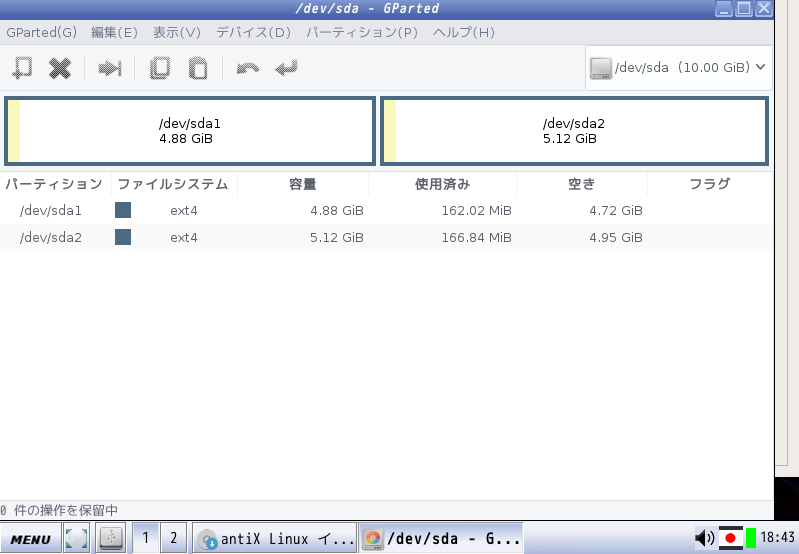
Task: Click the 容量 column header
Action: pyautogui.click(x=303, y=184)
